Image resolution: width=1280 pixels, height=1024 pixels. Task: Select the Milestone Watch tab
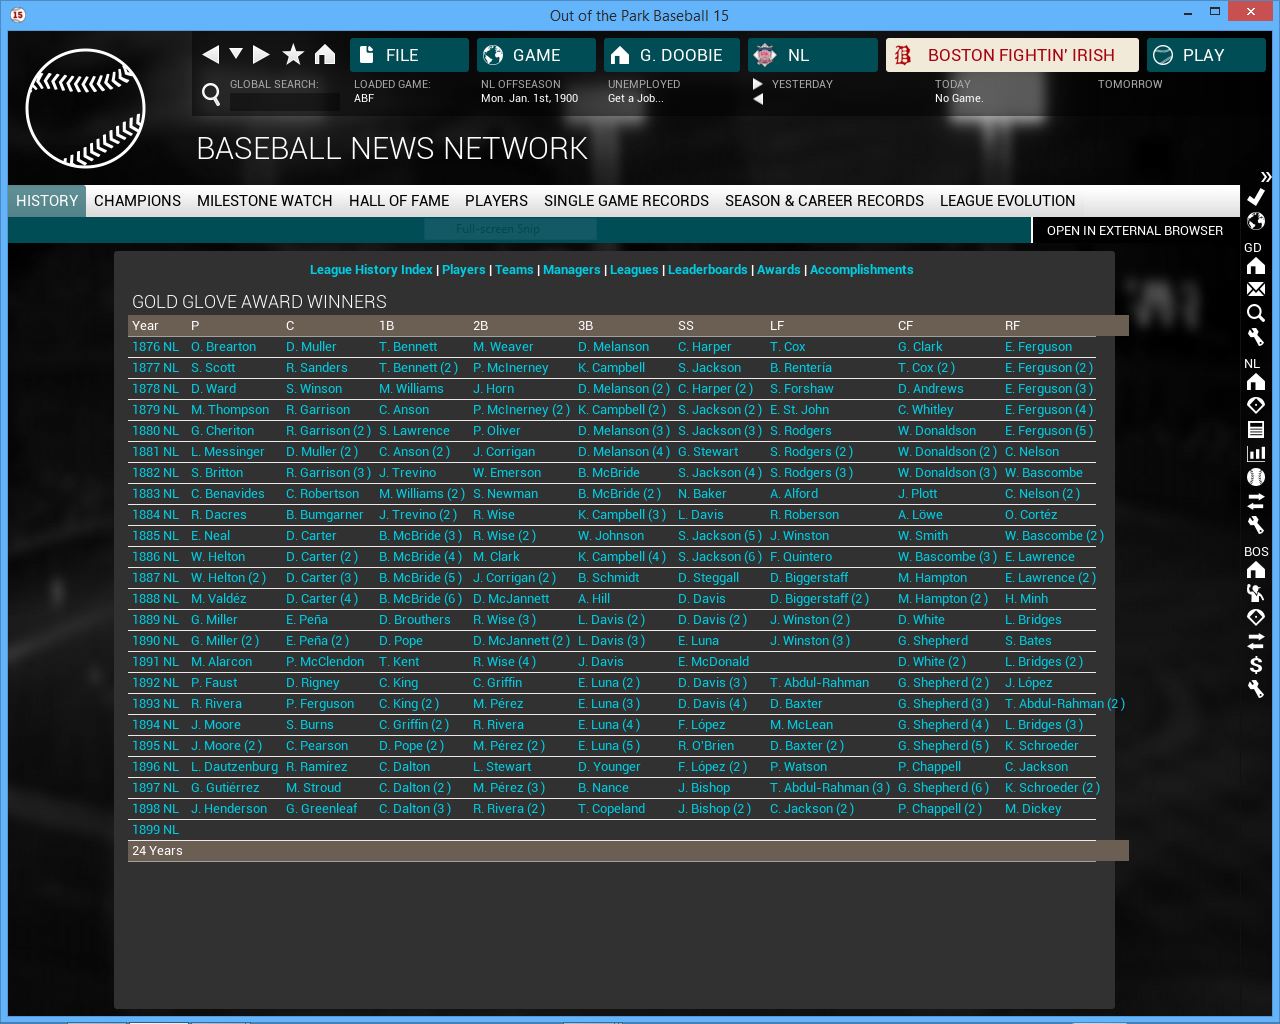pyautogui.click(x=264, y=201)
